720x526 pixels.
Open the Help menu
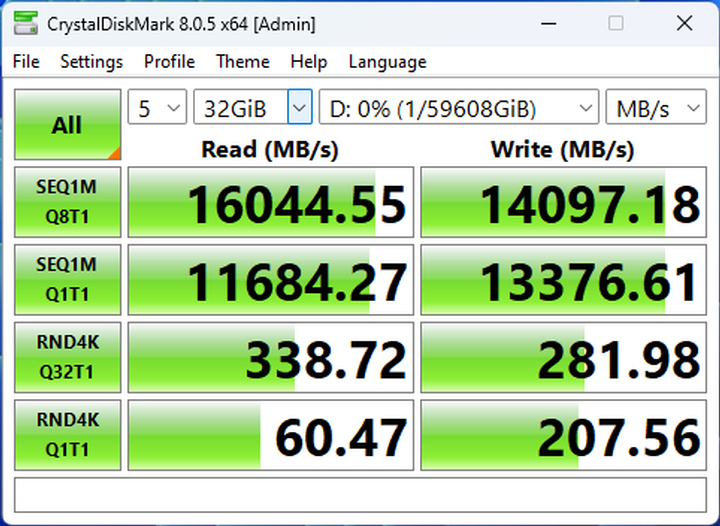[x=309, y=62]
